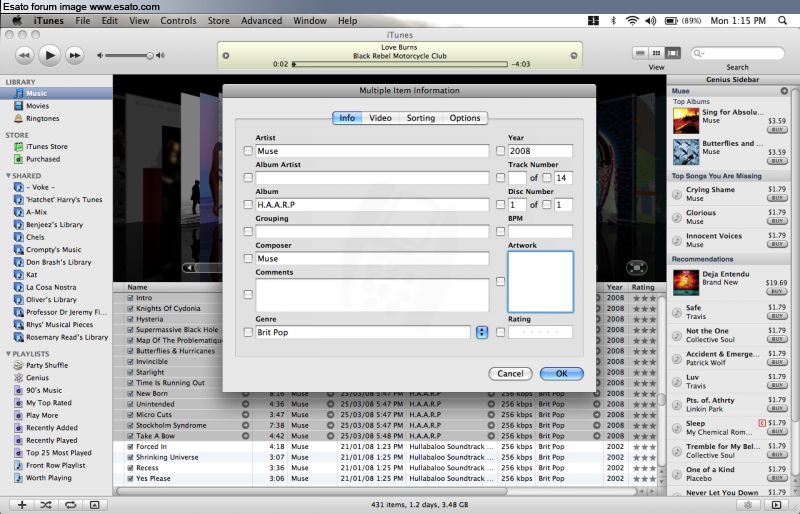
Task: Buy Sing for Absolution album
Action: coord(777,130)
